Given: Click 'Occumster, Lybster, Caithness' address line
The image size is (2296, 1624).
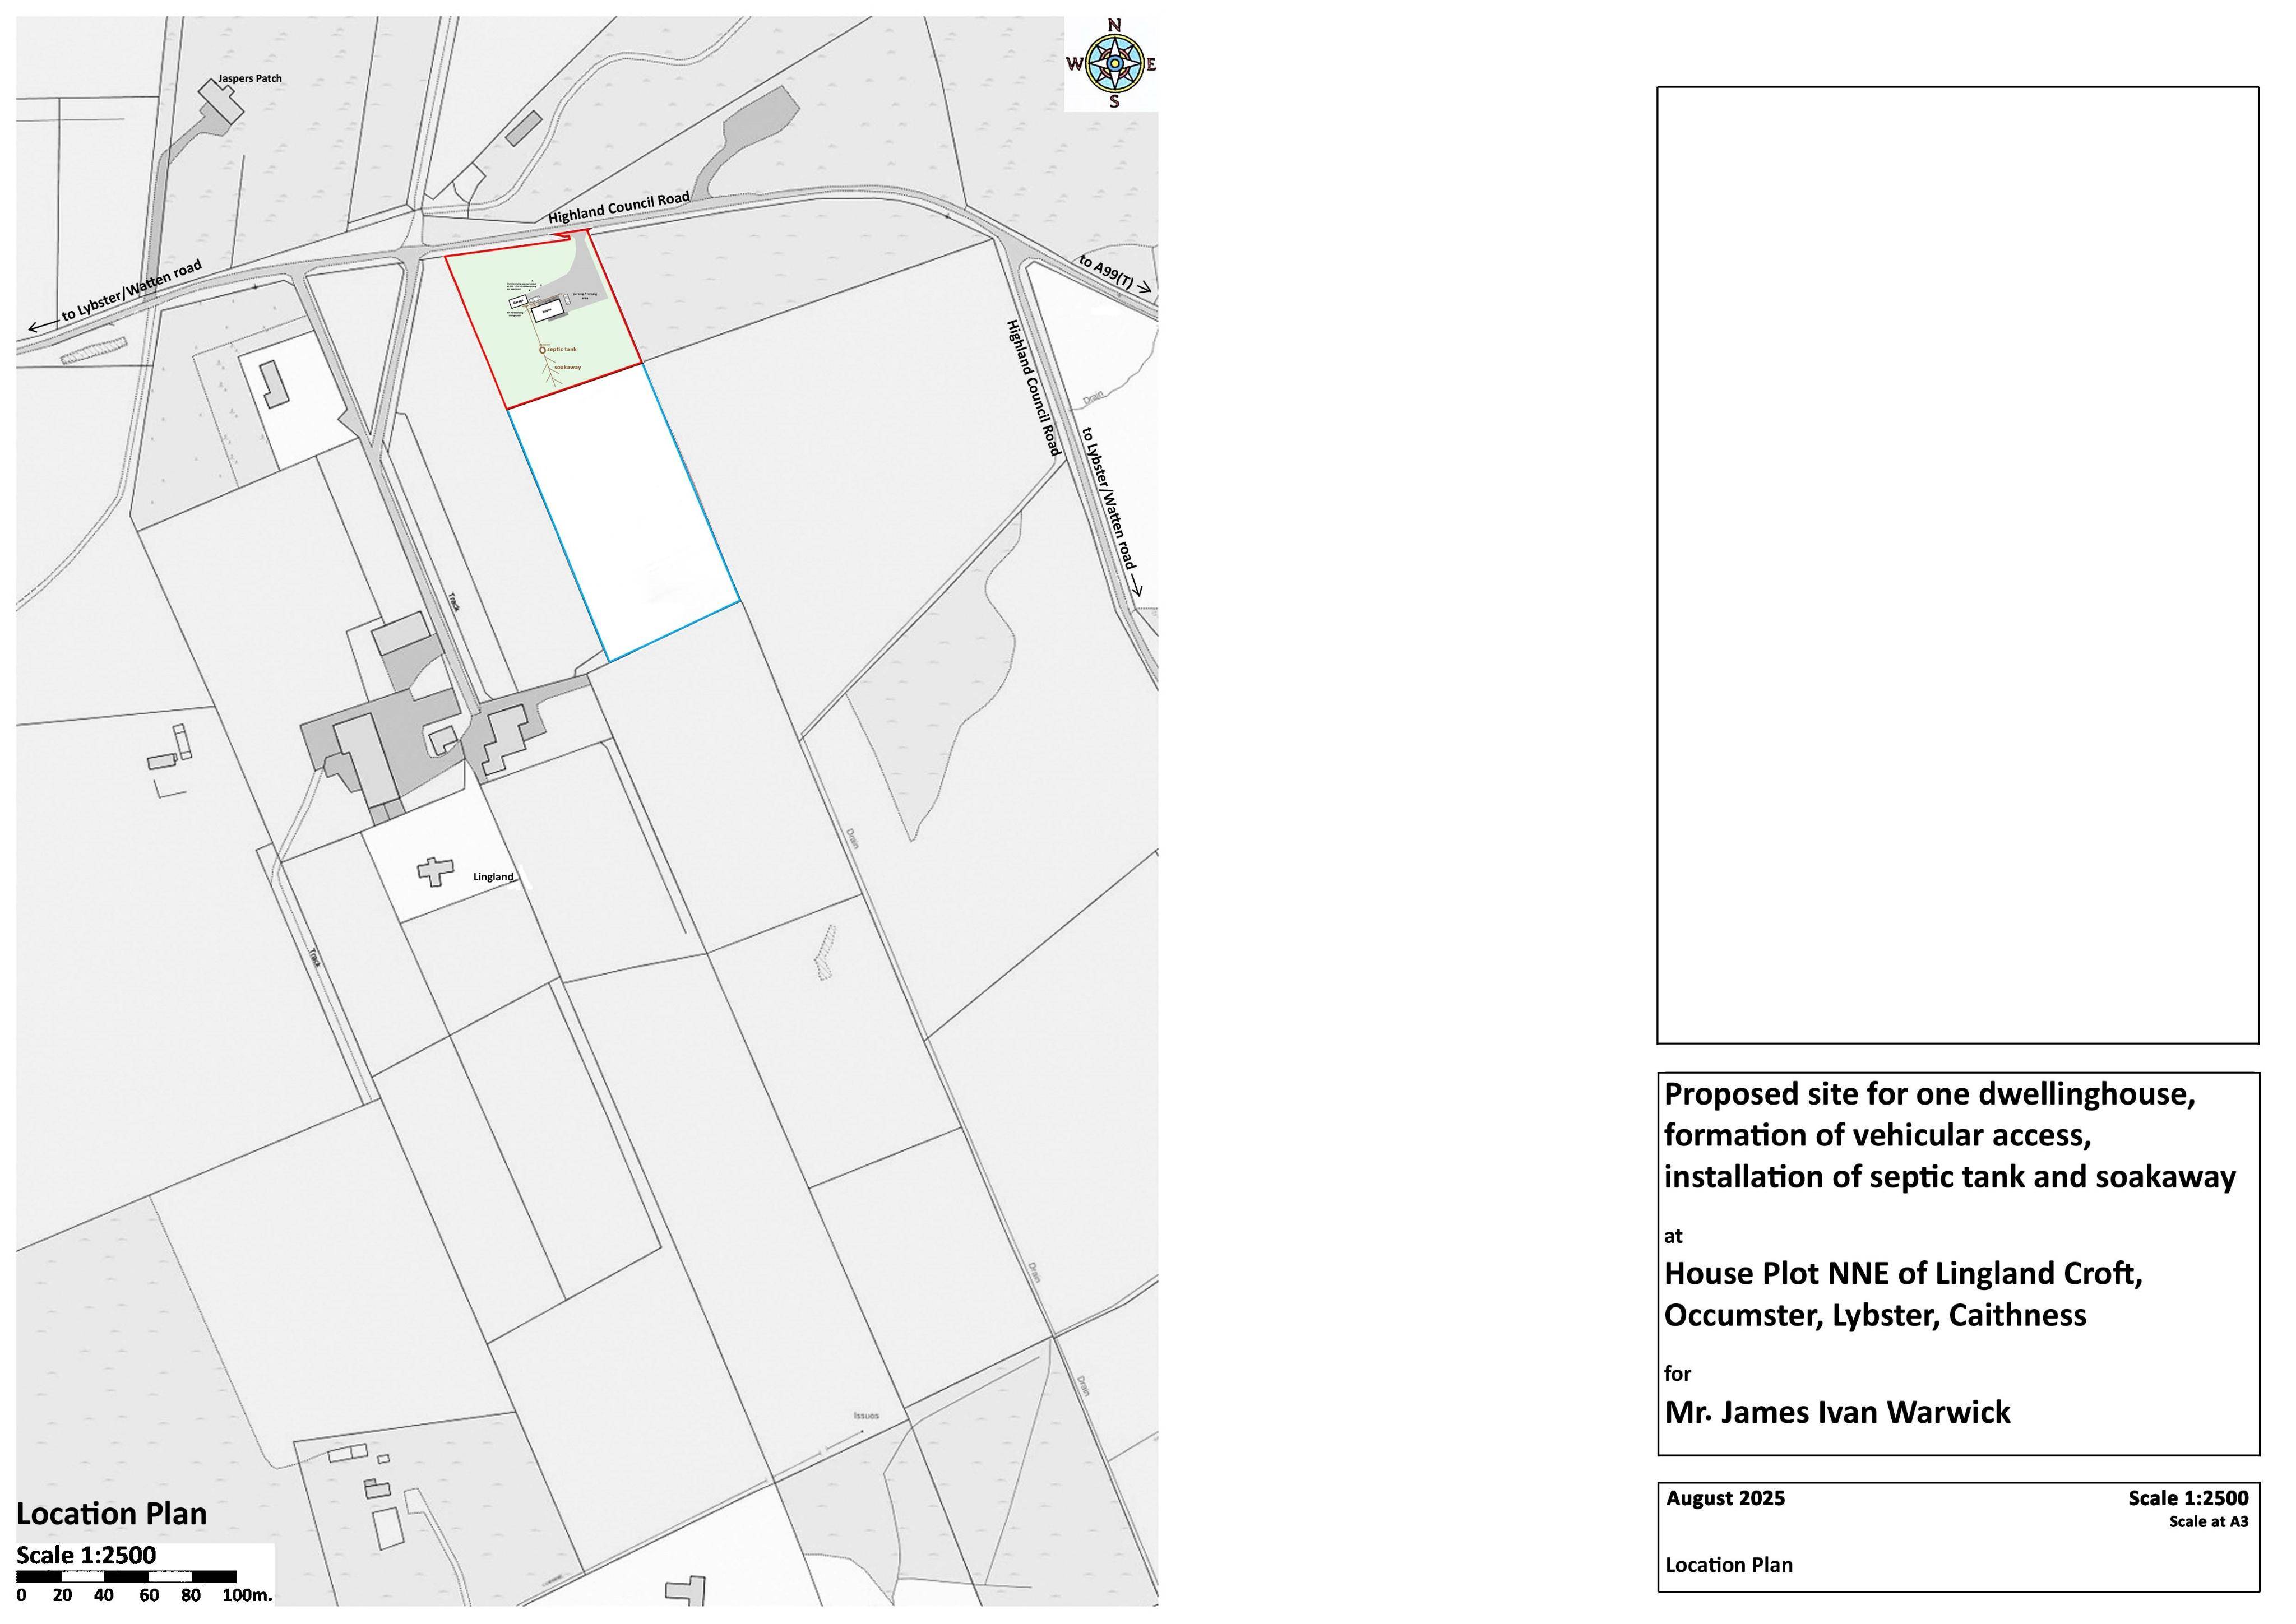Looking at the screenshot, I should pyautogui.click(x=1875, y=1315).
